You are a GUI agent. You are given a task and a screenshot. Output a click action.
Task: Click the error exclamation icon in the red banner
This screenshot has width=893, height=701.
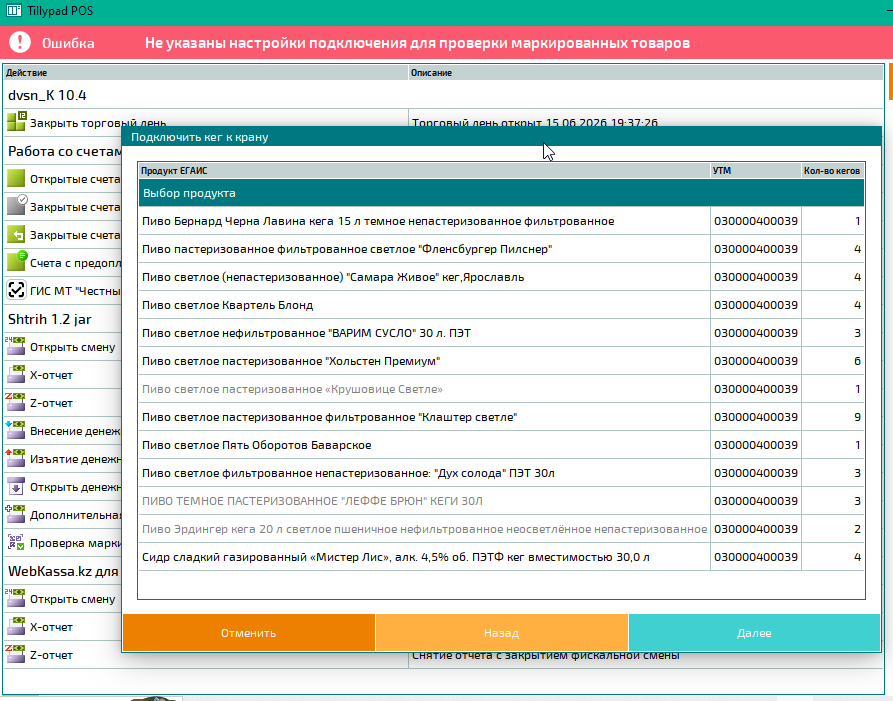20,42
